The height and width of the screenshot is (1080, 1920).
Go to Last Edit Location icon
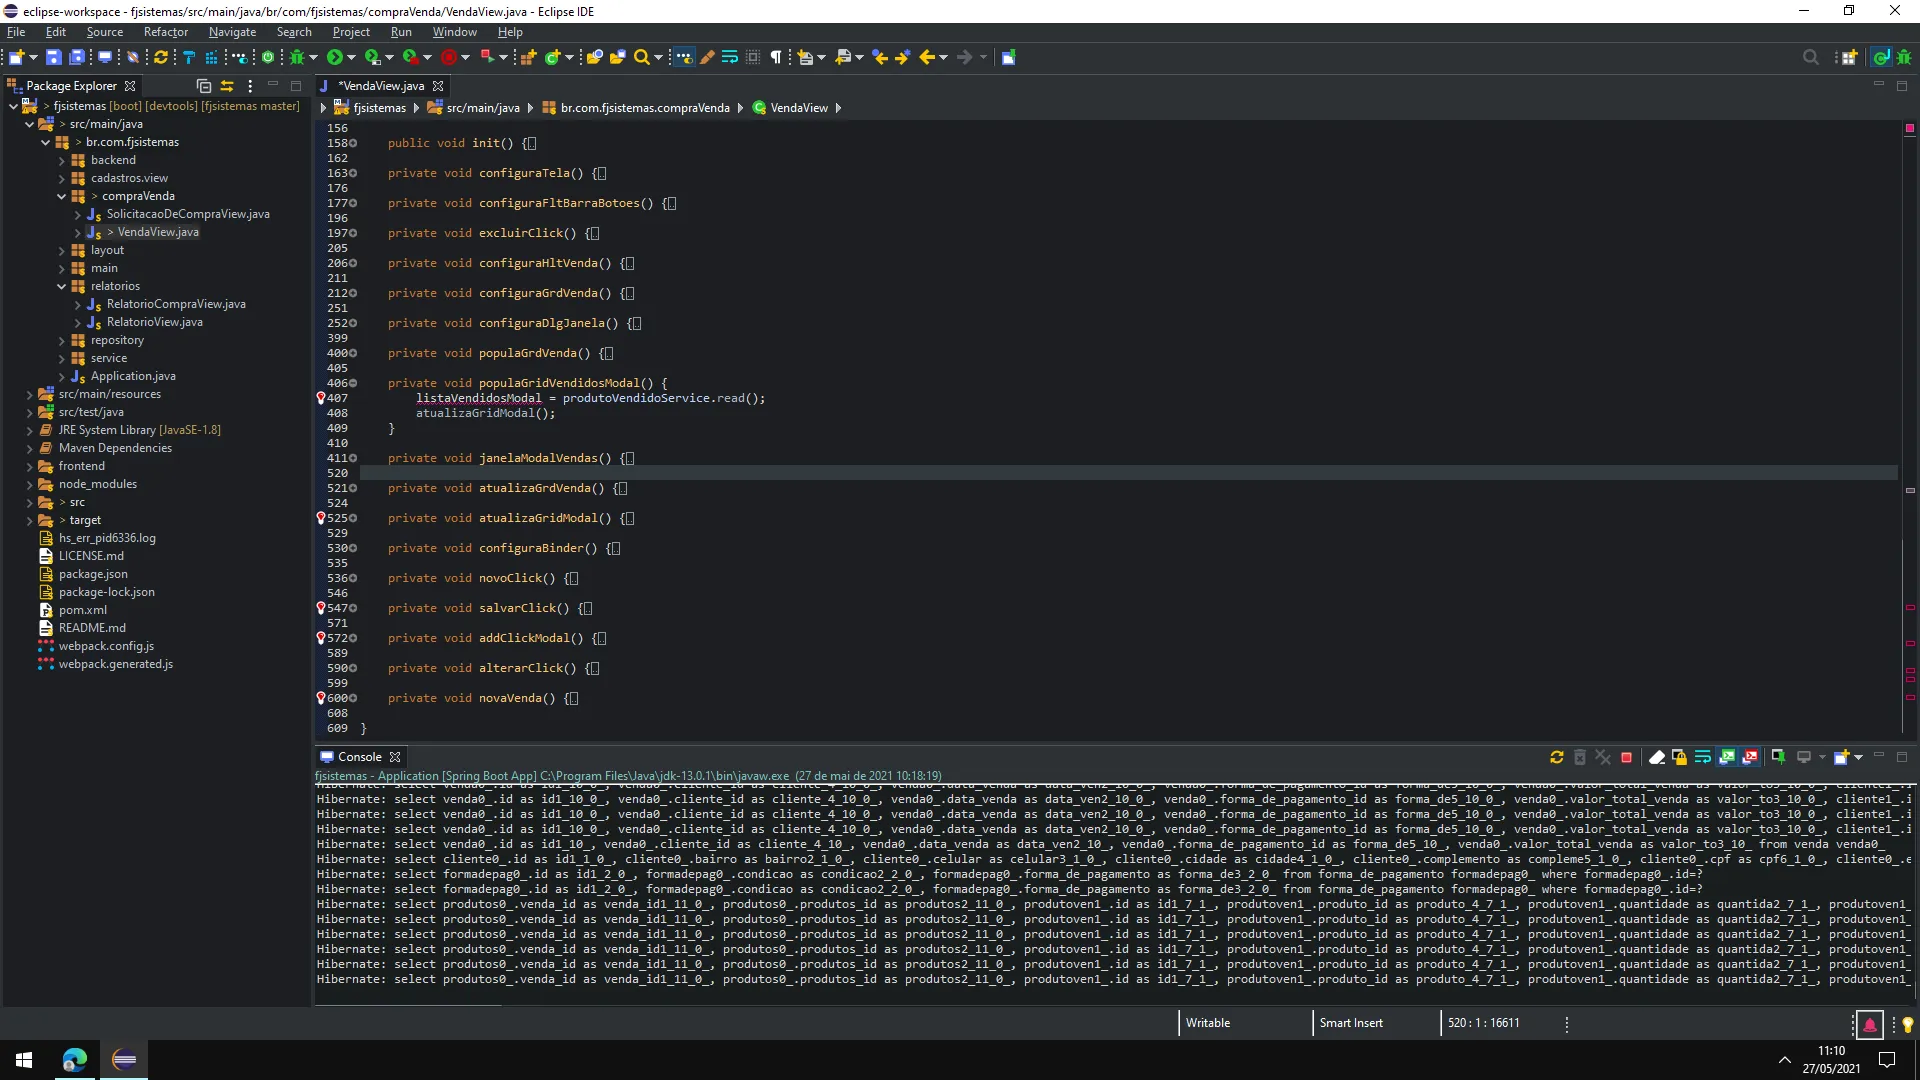point(880,58)
